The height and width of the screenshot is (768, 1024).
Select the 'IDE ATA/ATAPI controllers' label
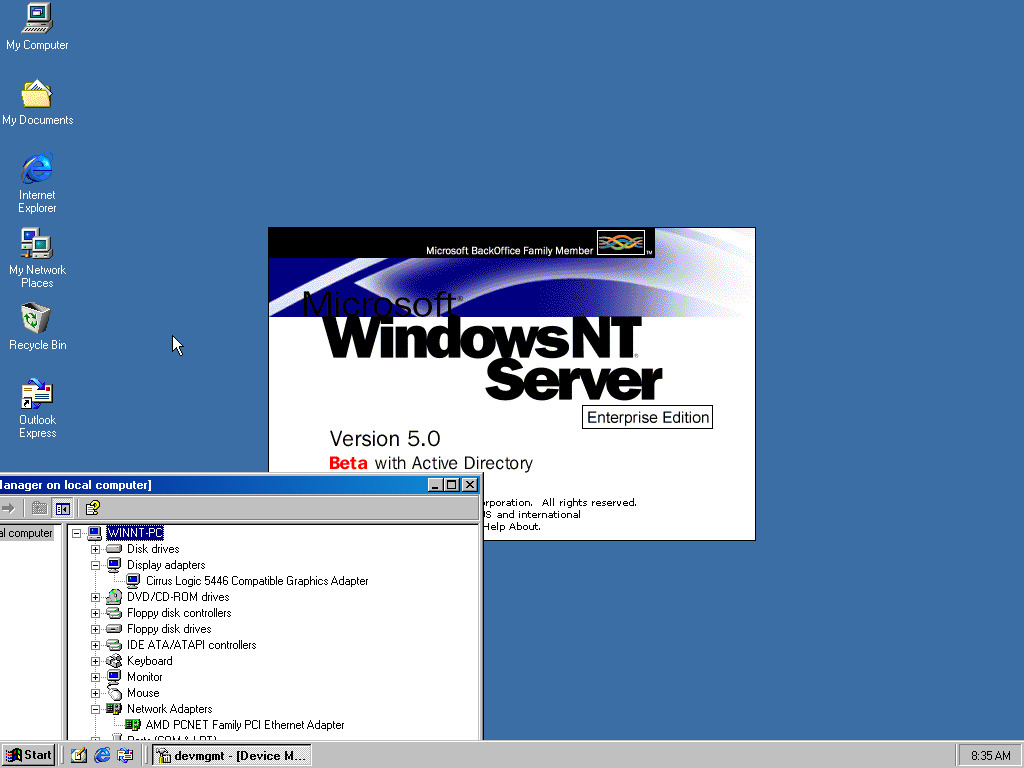191,645
